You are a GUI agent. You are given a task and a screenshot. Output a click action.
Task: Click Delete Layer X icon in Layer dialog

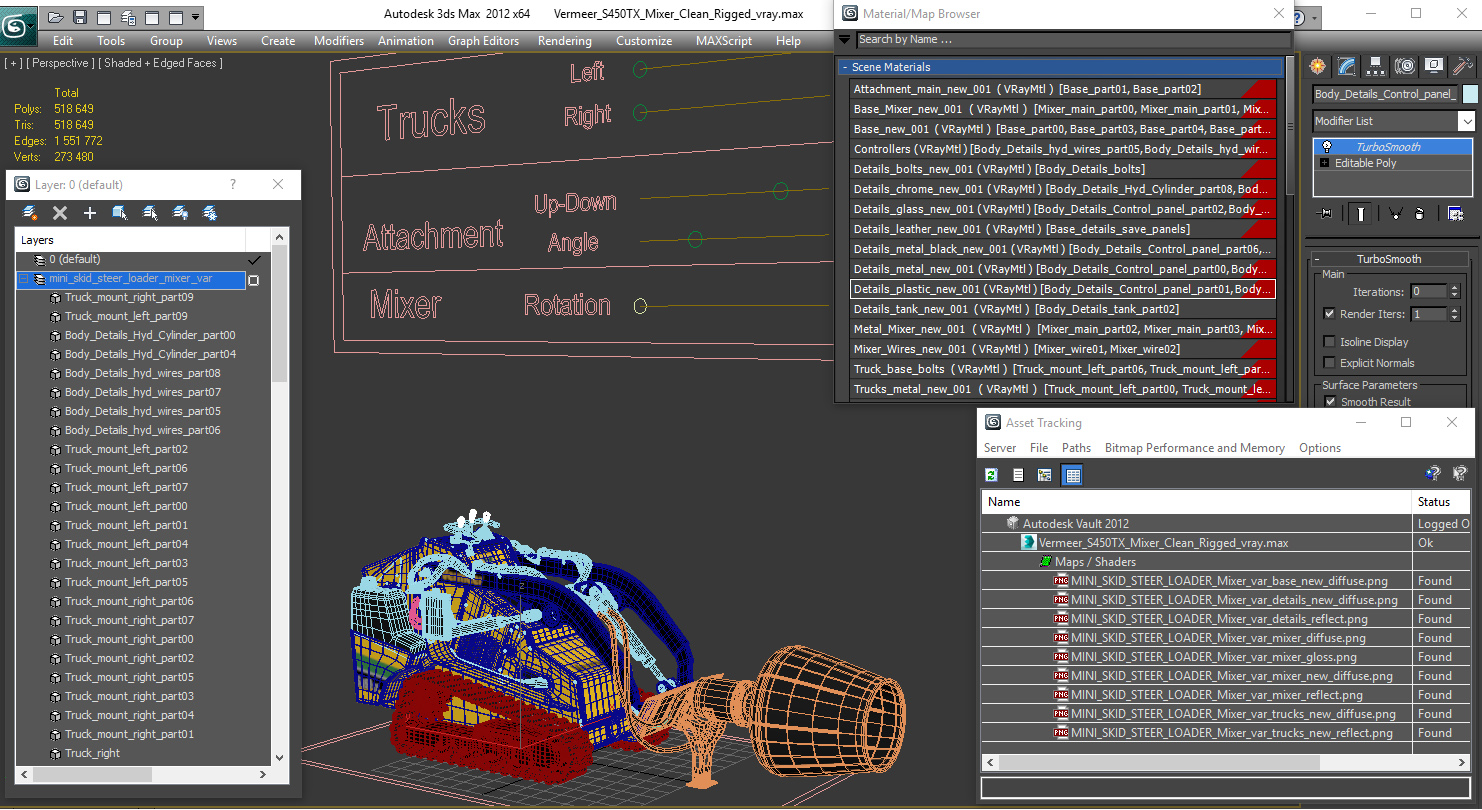pos(60,213)
